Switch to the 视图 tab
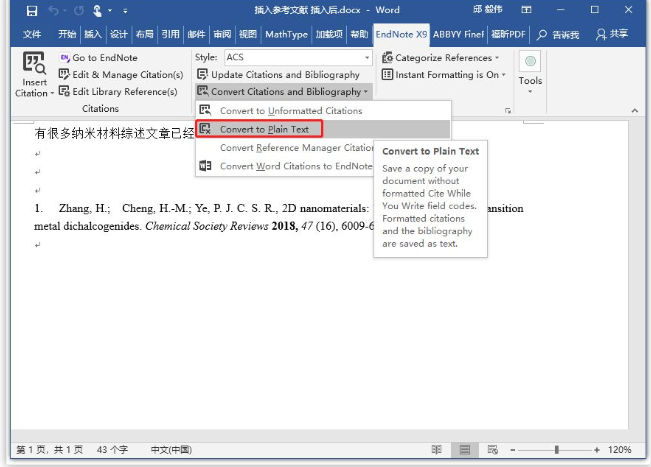Viewport: 651px width, 467px height. 248,34
